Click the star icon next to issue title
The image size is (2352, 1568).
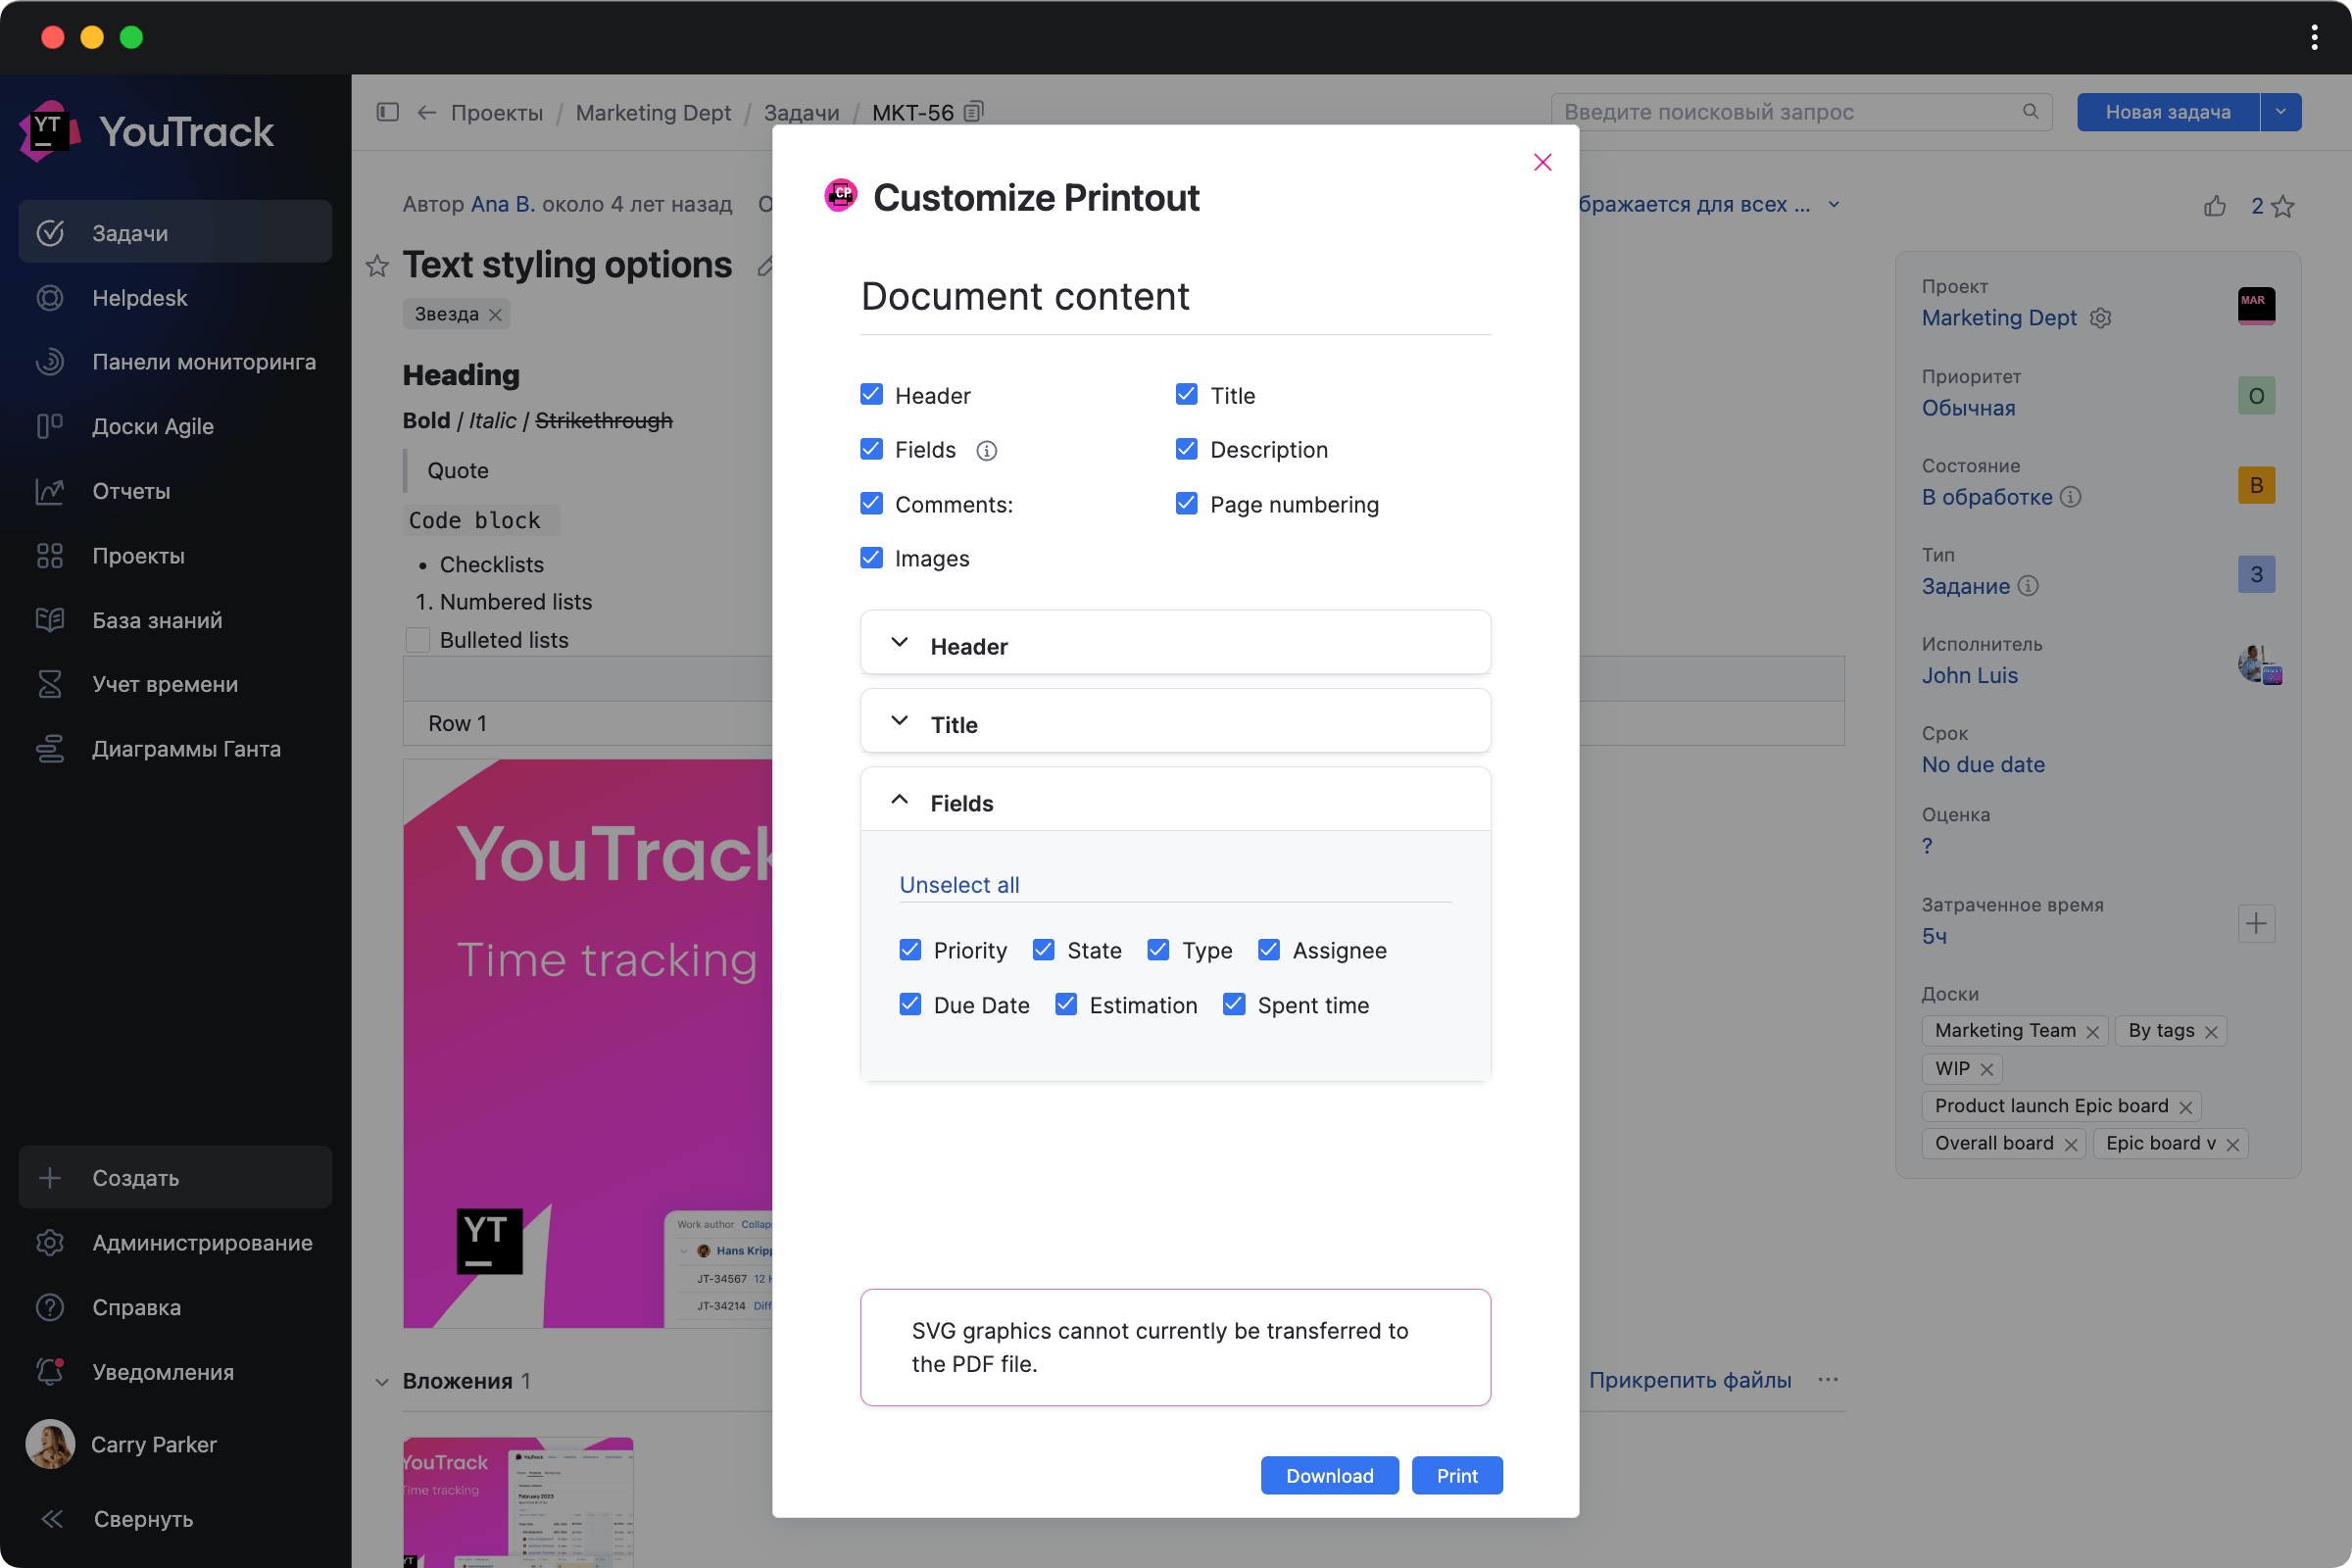[377, 266]
